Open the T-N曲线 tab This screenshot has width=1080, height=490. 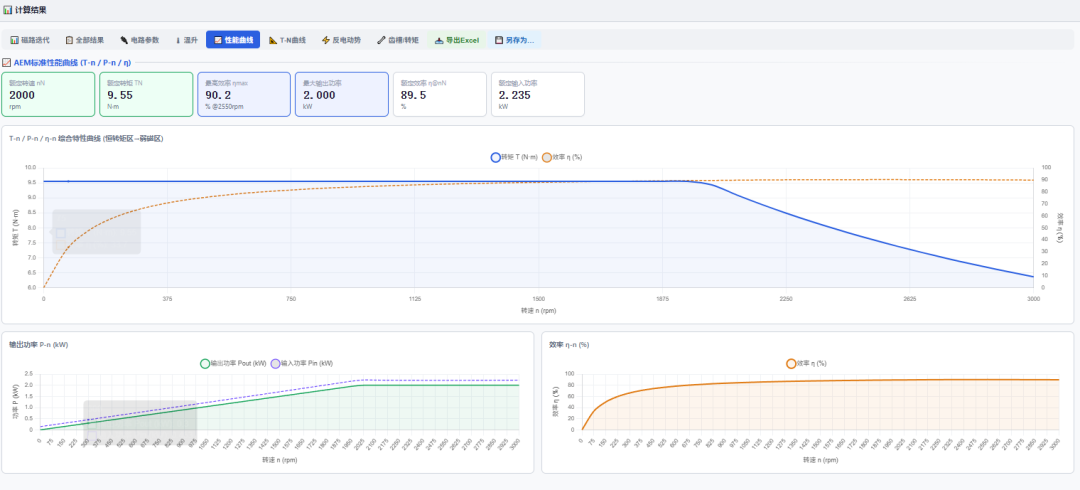point(288,40)
